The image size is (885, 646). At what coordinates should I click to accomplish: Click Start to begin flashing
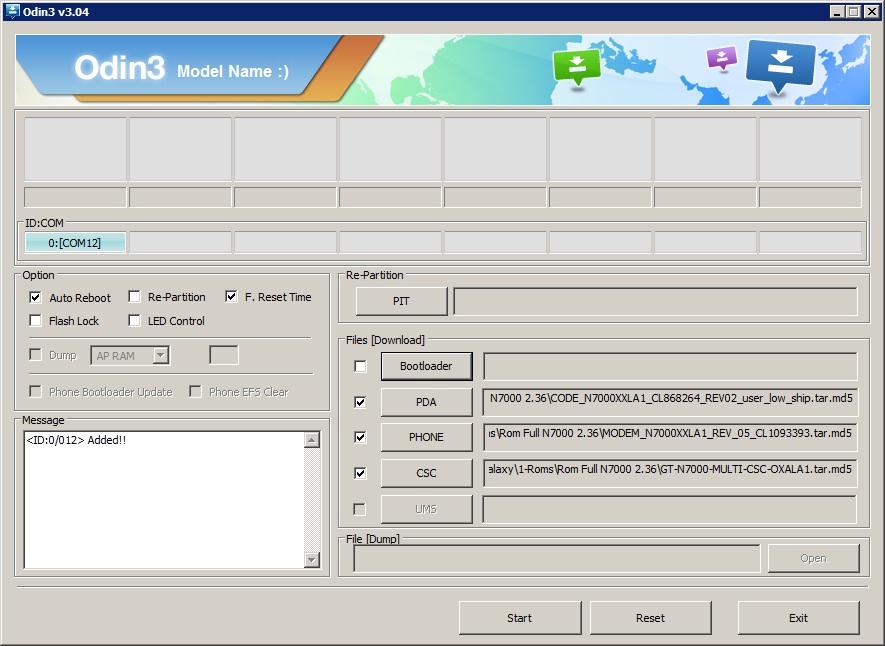pos(519,617)
